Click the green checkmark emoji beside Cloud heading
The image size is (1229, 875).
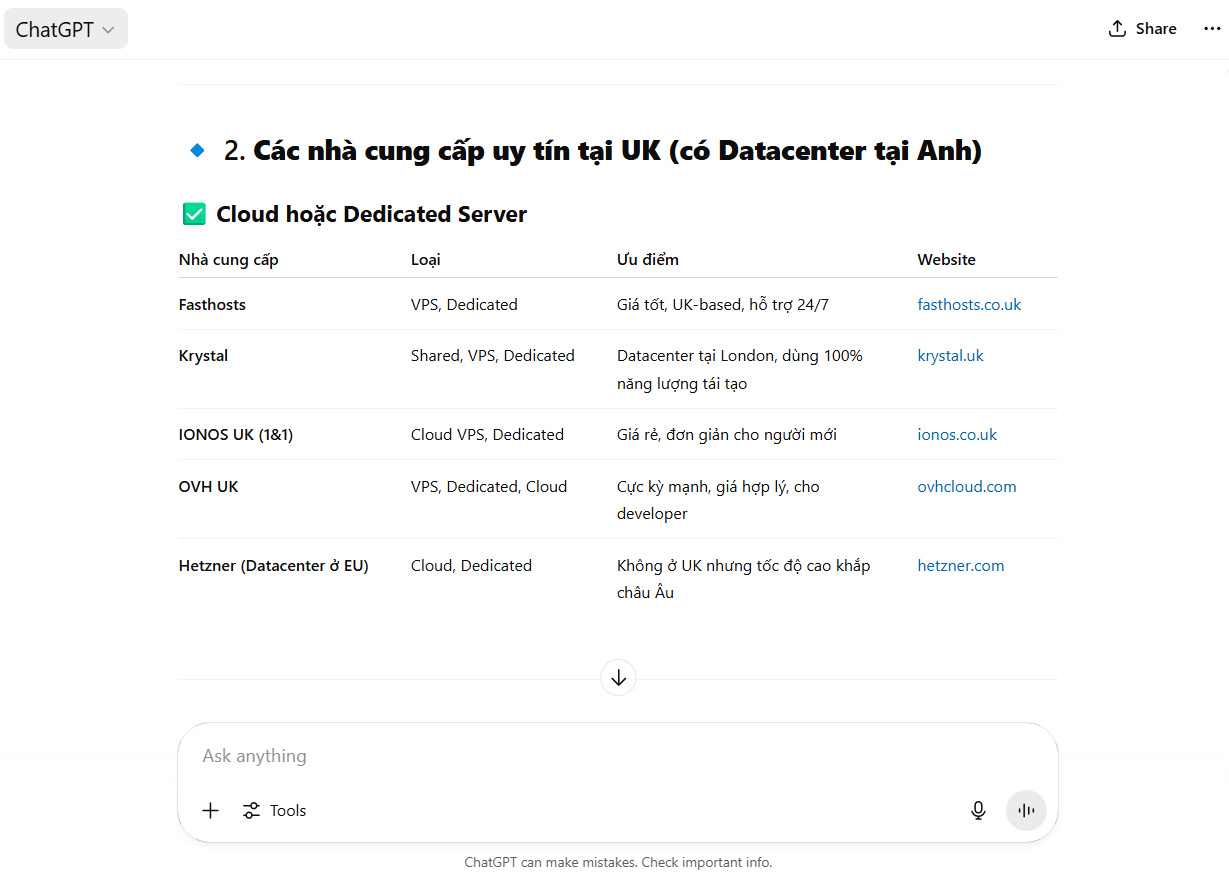(x=194, y=214)
